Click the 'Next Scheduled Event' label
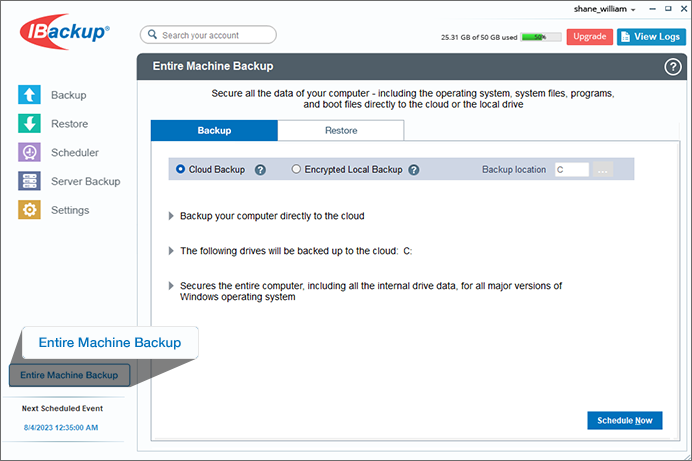692x461 pixels. 62,409
